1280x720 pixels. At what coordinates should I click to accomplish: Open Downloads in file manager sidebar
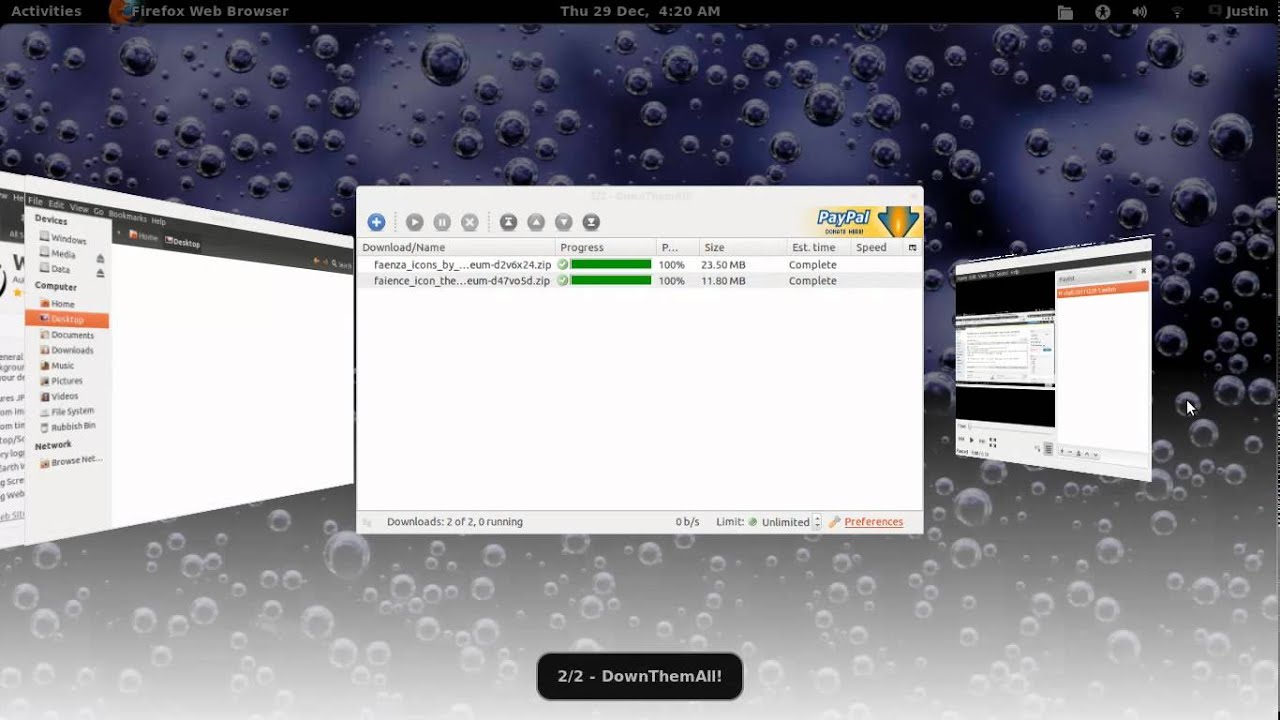[x=66, y=350]
